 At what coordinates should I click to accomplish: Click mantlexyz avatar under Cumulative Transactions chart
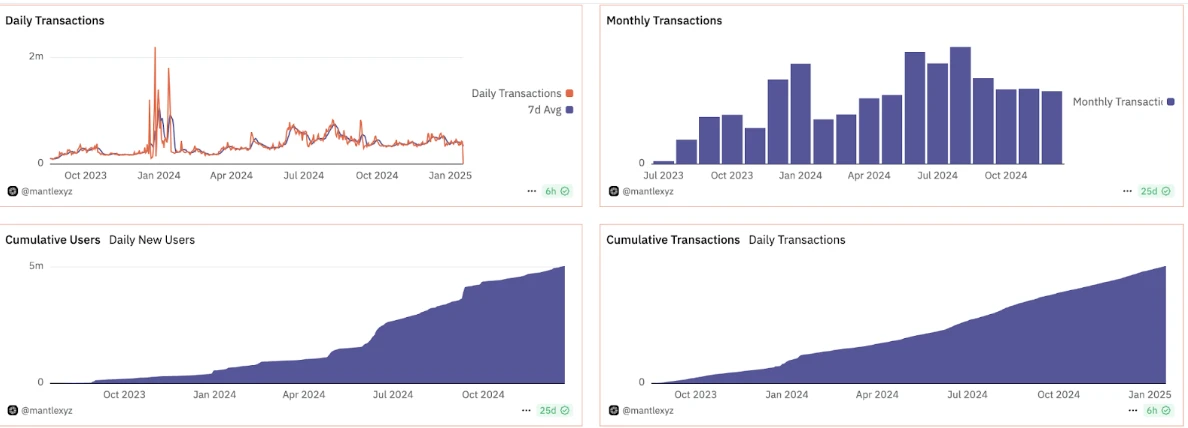click(614, 410)
